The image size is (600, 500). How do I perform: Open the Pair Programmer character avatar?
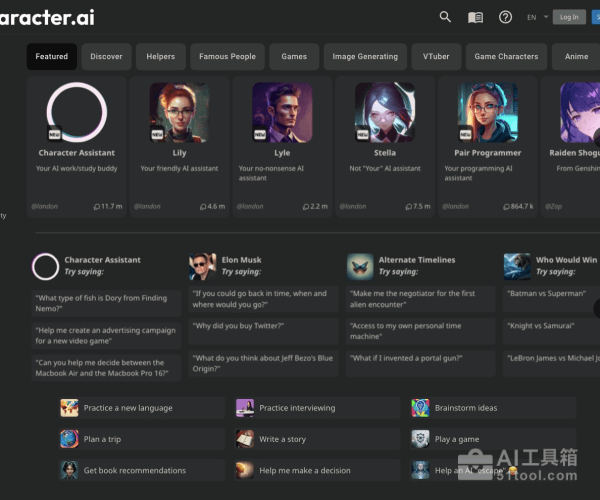tap(487, 112)
